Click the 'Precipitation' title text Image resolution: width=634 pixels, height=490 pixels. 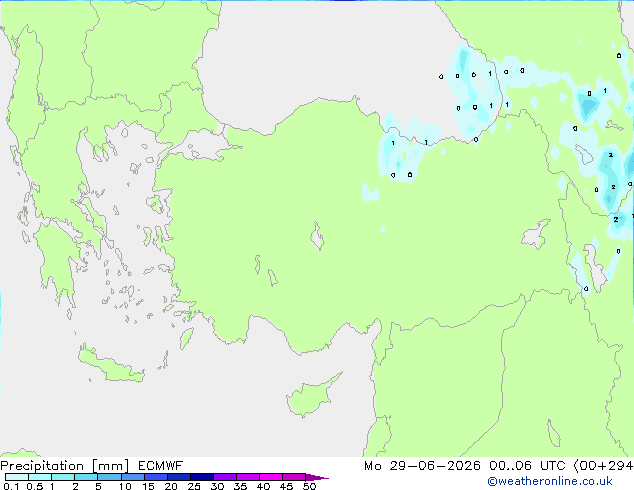[x=42, y=466]
